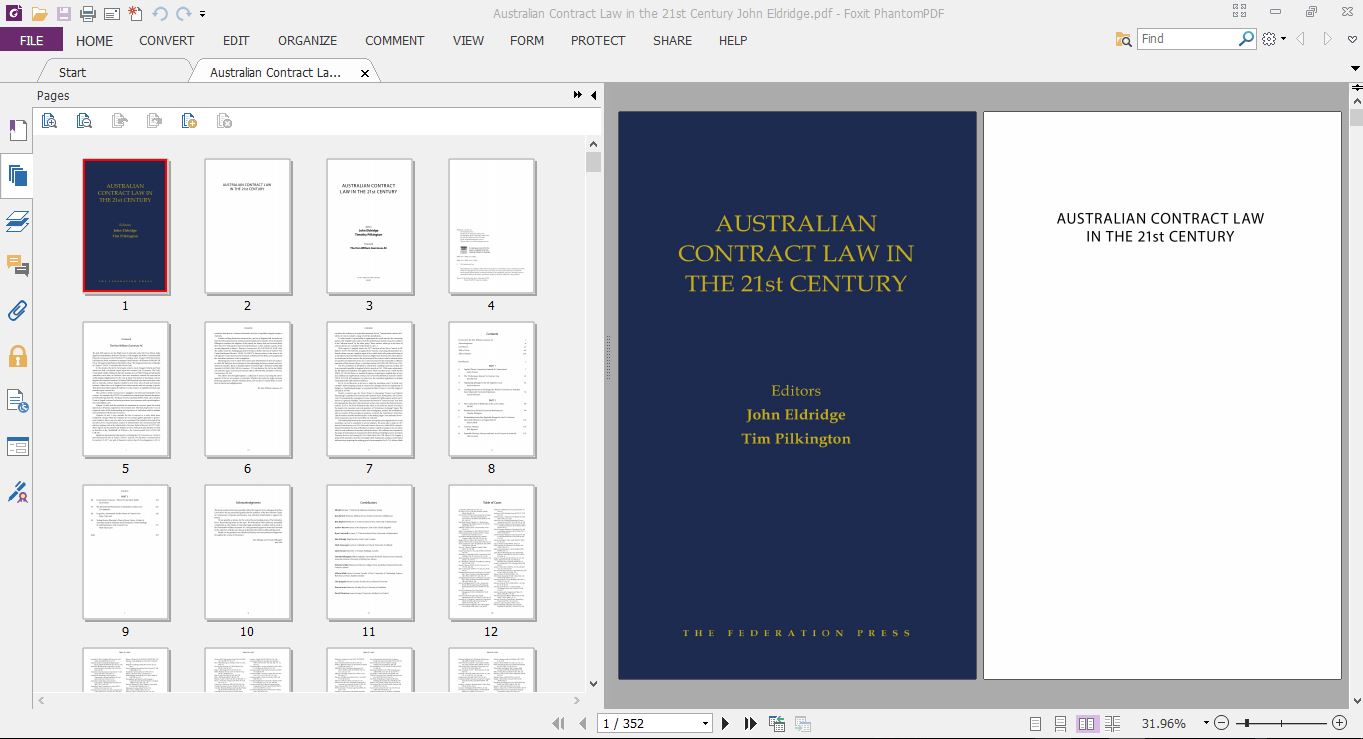The width and height of the screenshot is (1363, 739).
Task: Open the Digital Signatures panel in the sidebar
Action: (17, 492)
